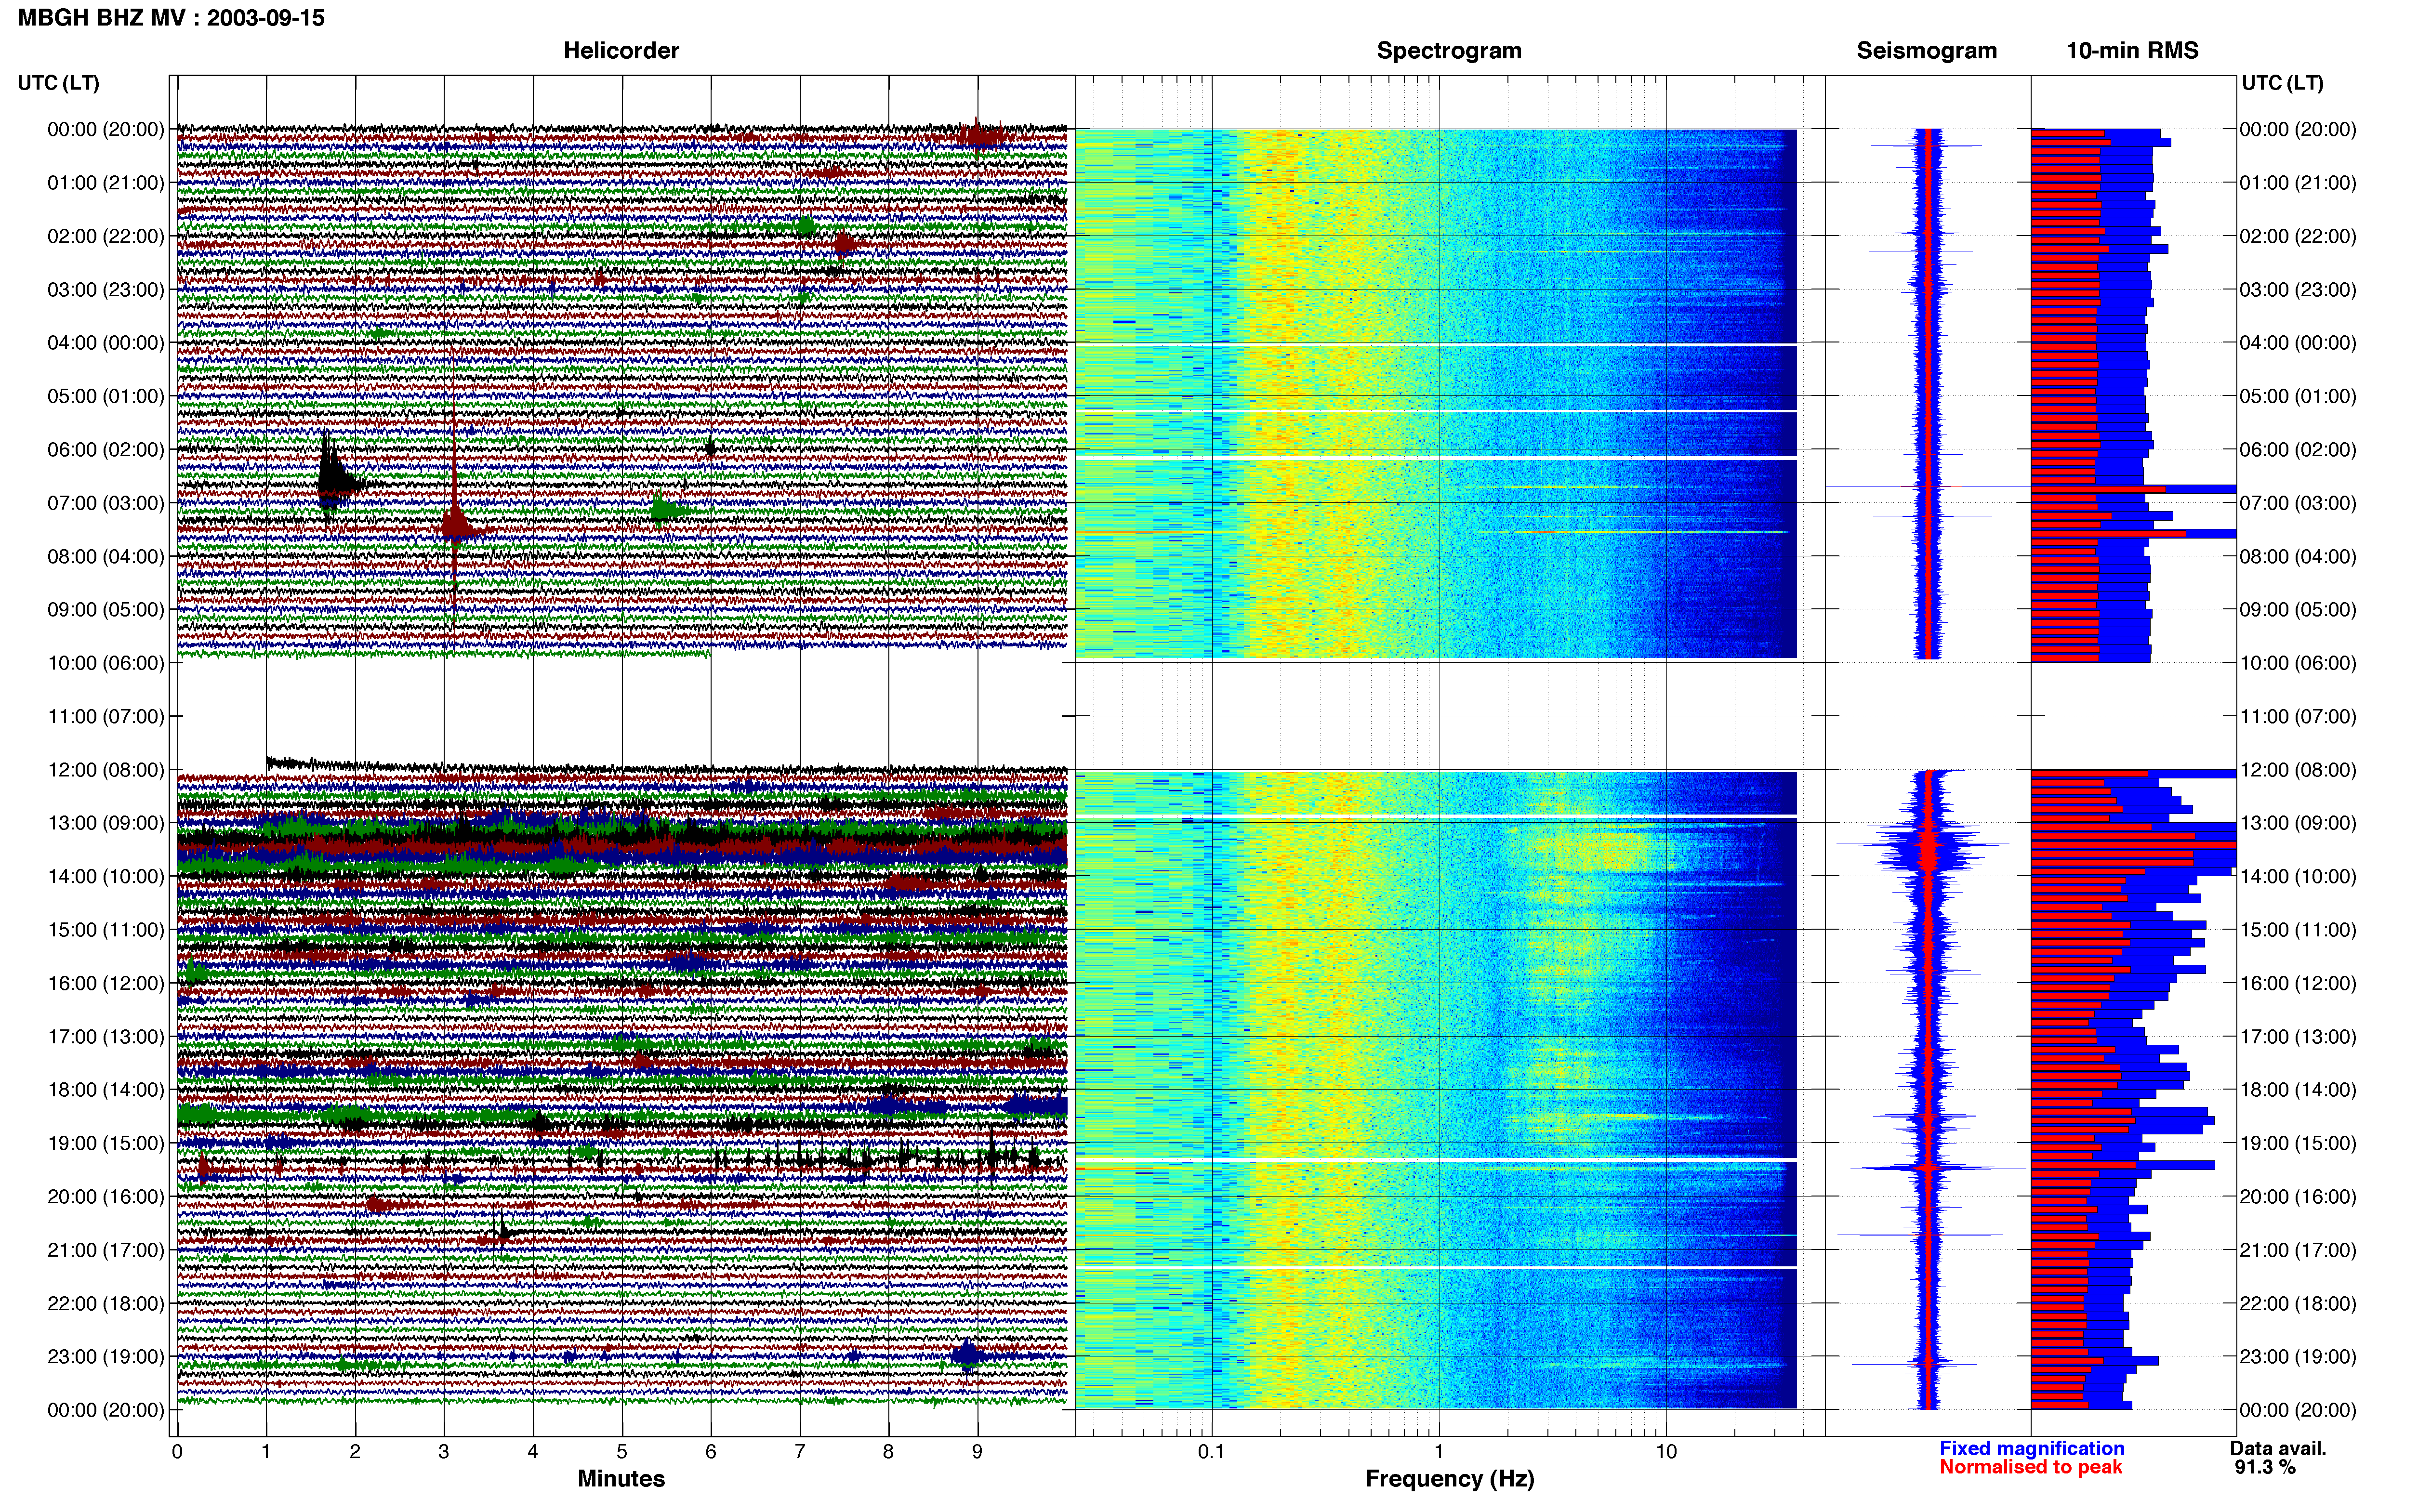The height and width of the screenshot is (1512, 2418).
Task: Click the left '01:00 (21:00)' time label
Action: [x=106, y=182]
